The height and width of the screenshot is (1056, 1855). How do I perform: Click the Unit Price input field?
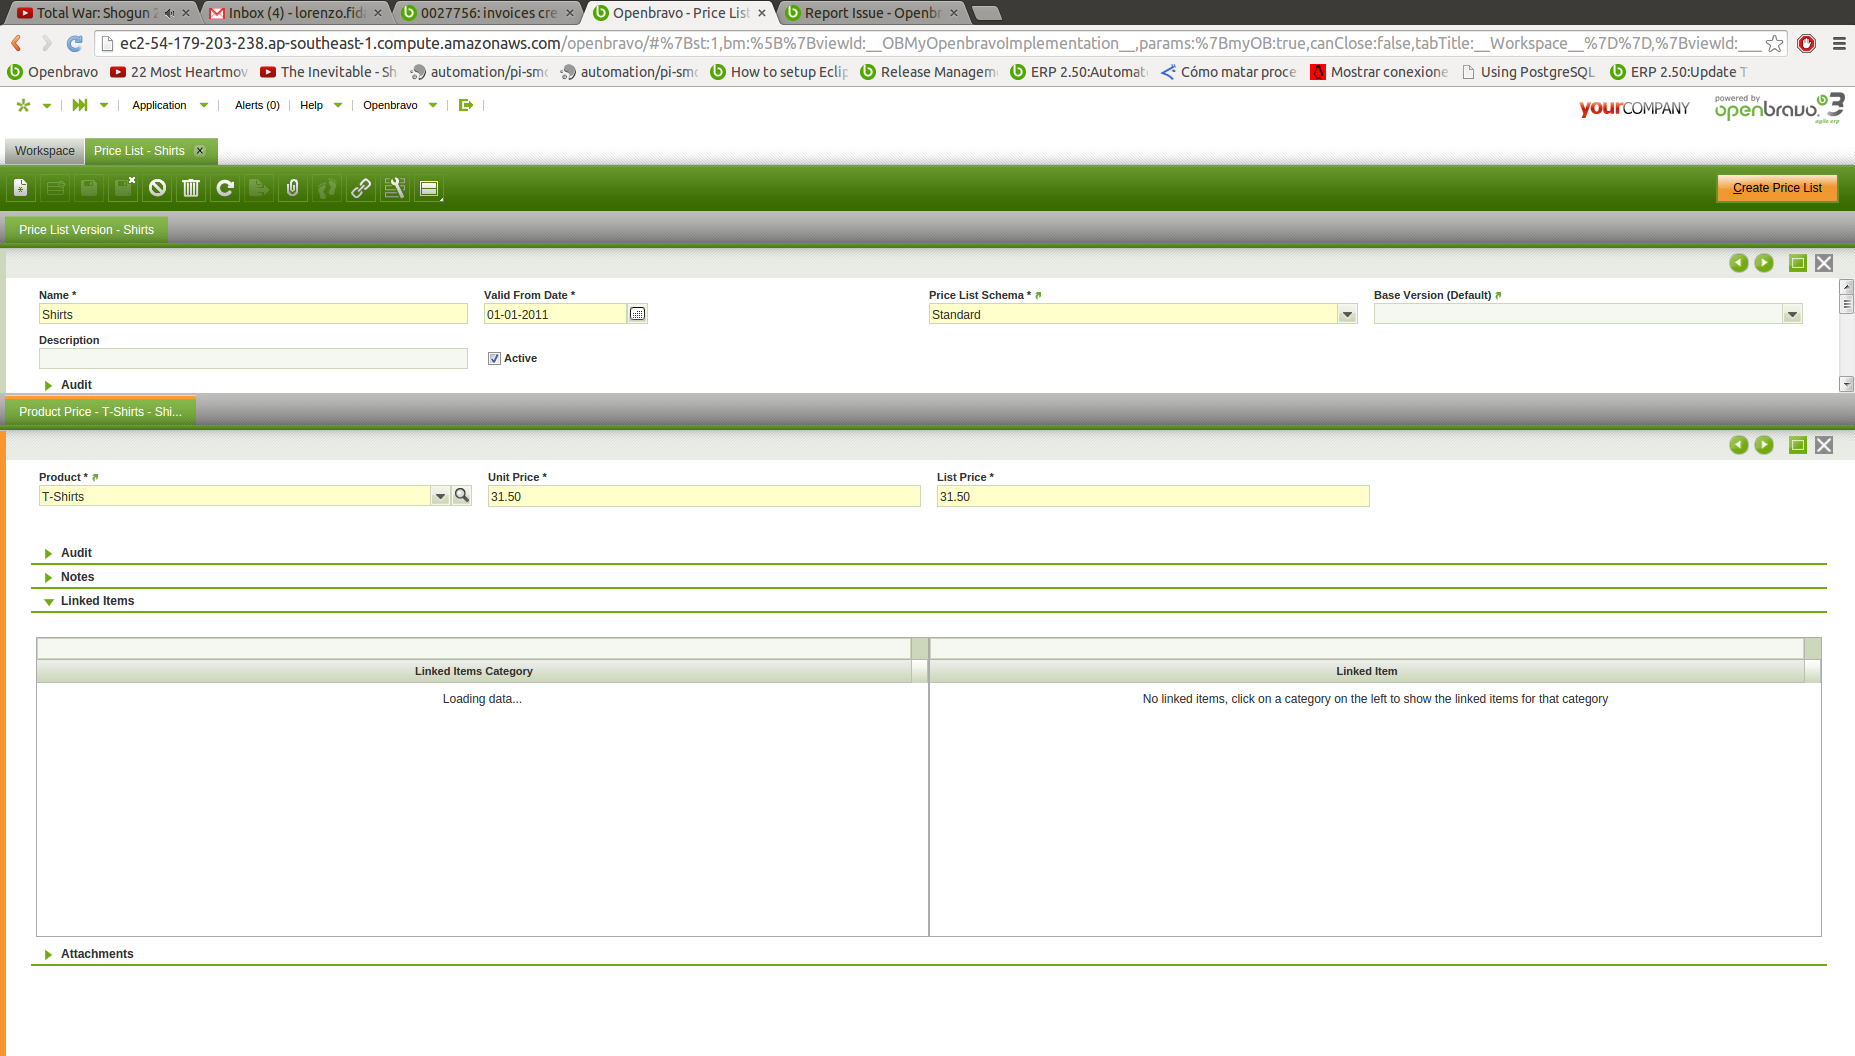pos(703,497)
